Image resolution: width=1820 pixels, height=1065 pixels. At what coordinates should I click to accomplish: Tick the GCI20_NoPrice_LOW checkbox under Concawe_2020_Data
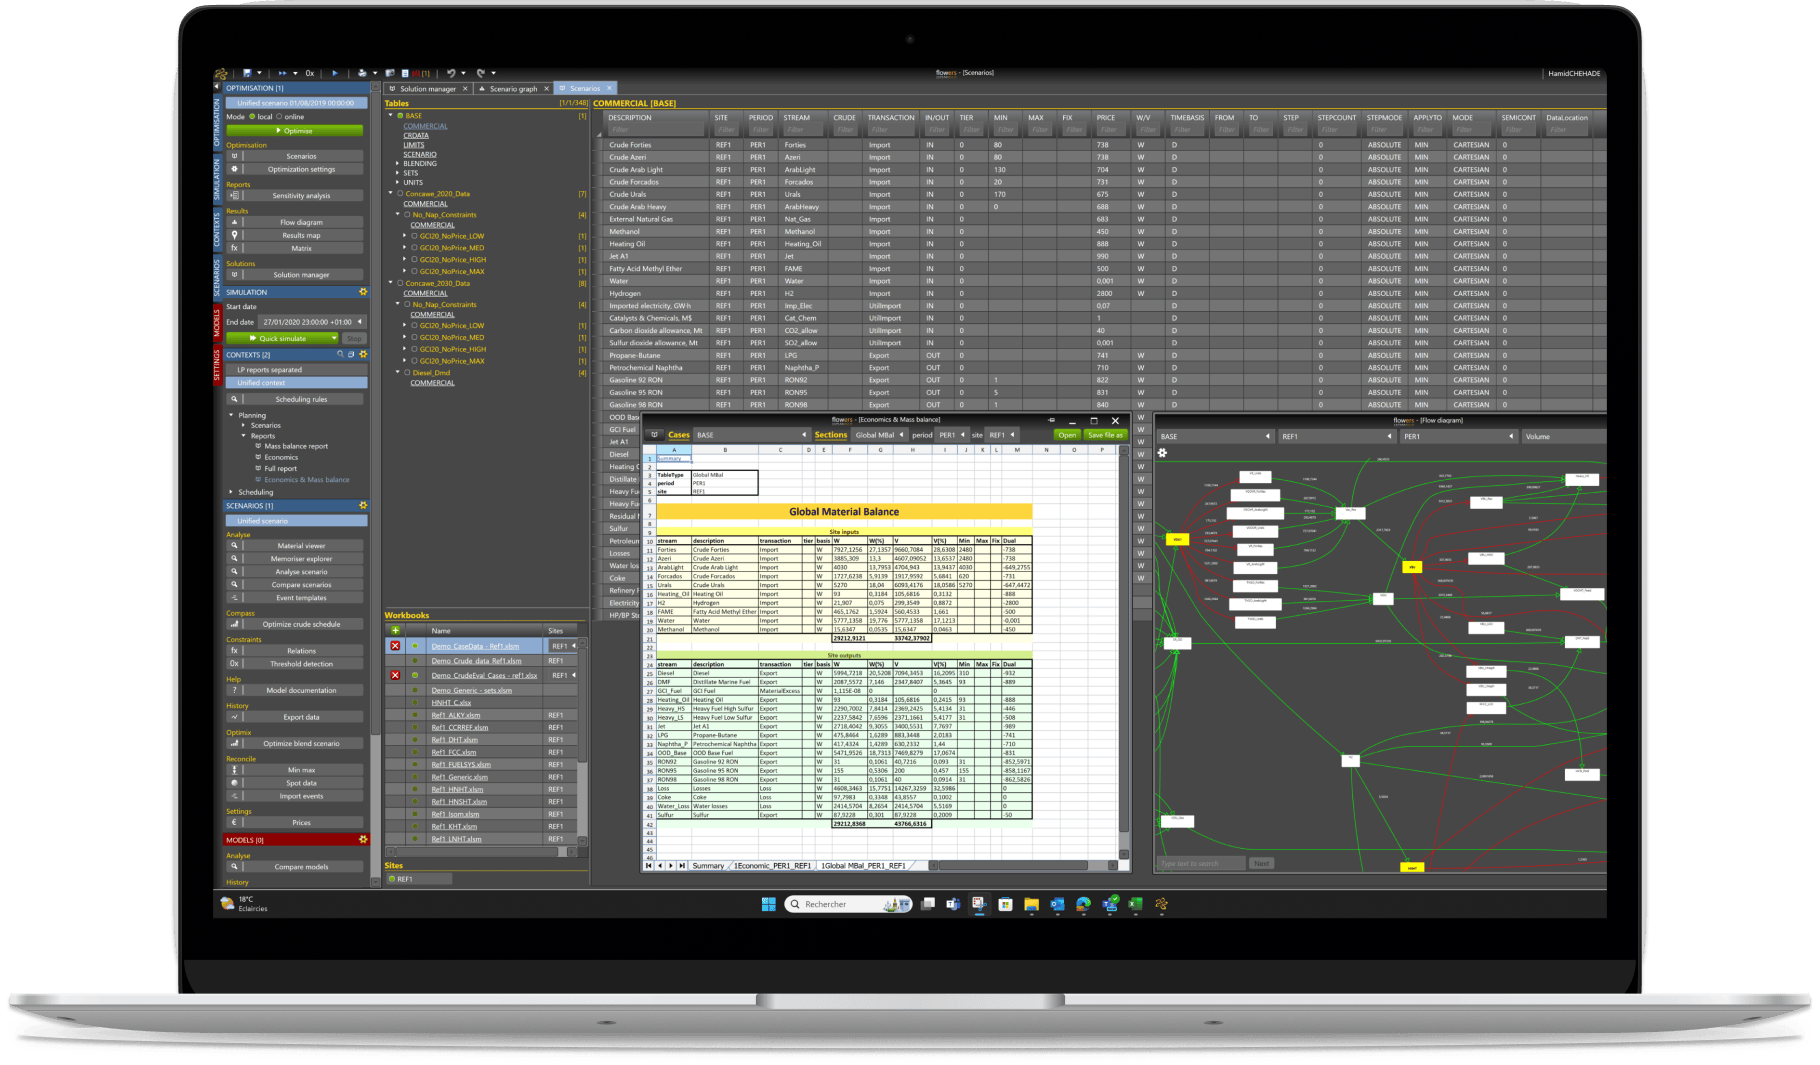tap(414, 236)
